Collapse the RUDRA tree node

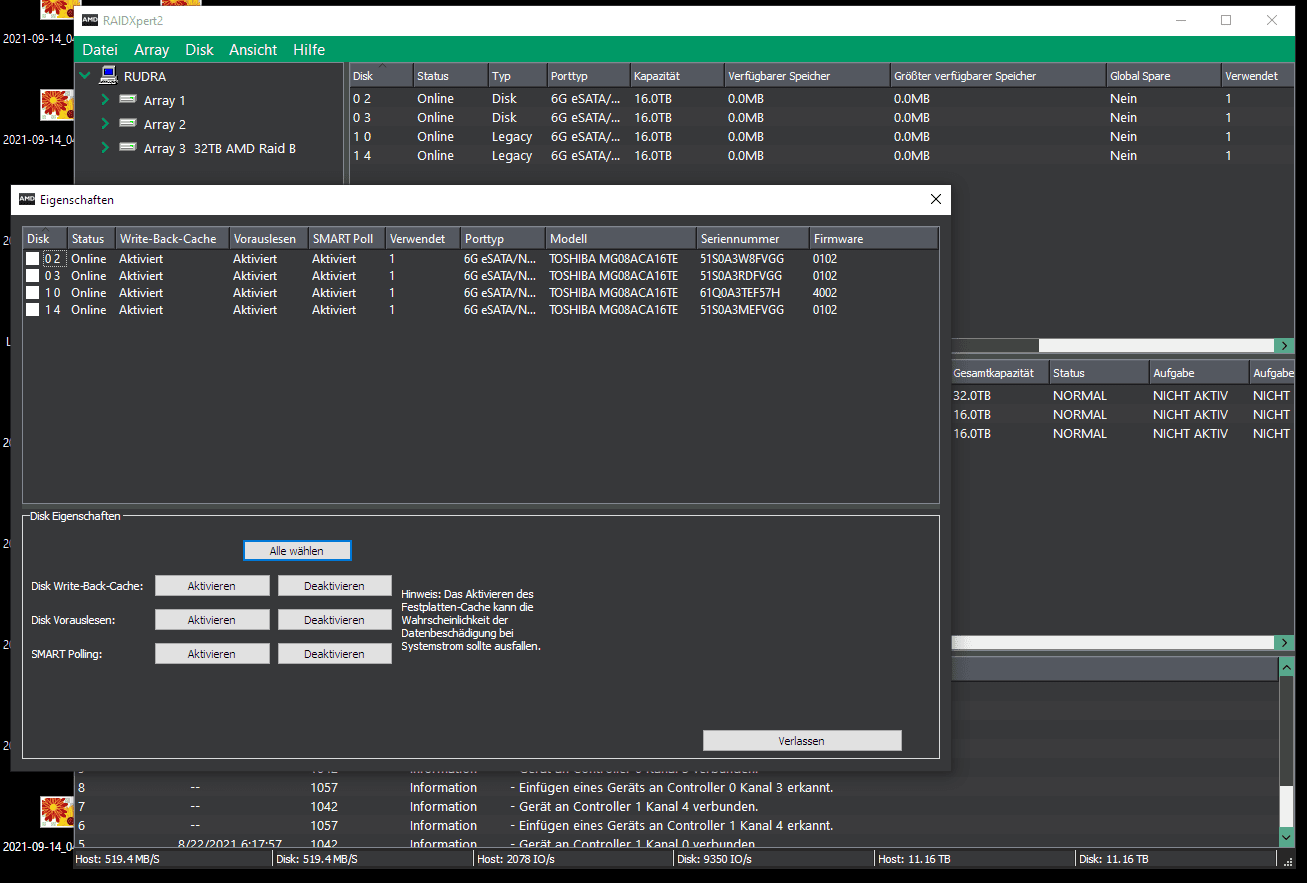coord(85,75)
